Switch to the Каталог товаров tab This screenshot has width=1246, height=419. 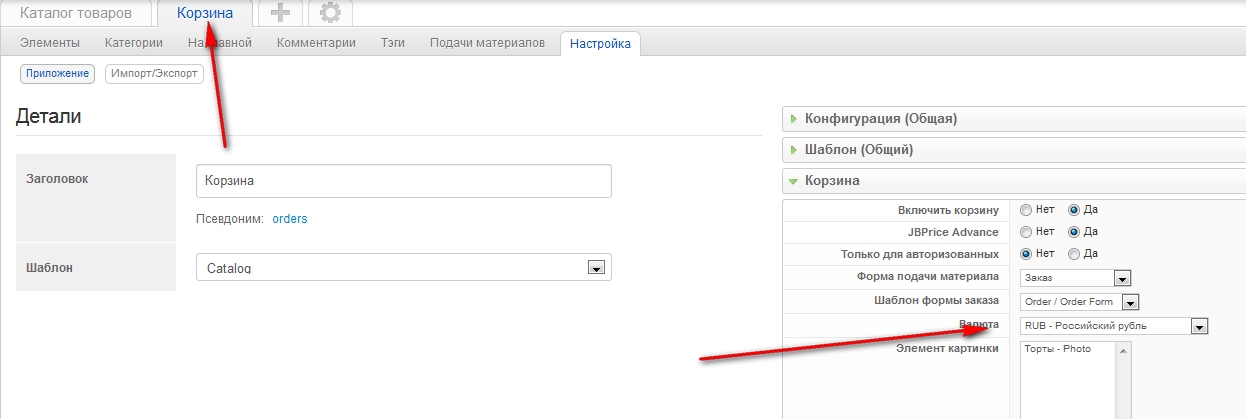click(75, 14)
